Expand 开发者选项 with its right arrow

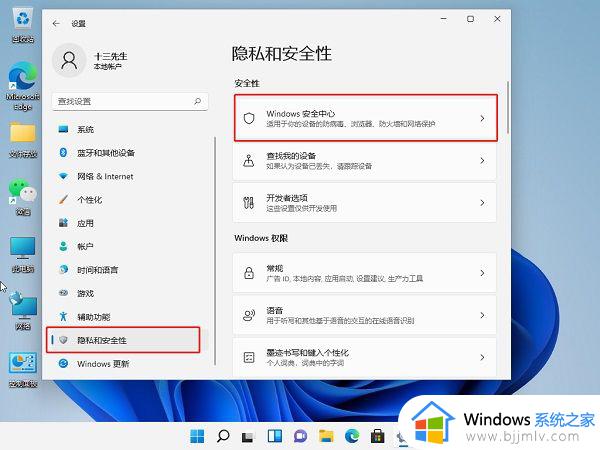(x=482, y=202)
